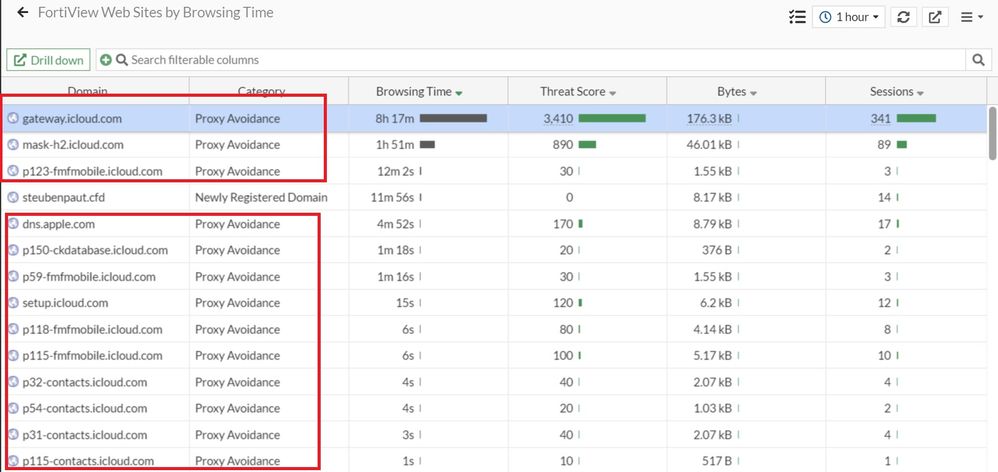The height and width of the screenshot is (472, 998).
Task: Click the magnifier search button at right
Action: click(x=978, y=60)
